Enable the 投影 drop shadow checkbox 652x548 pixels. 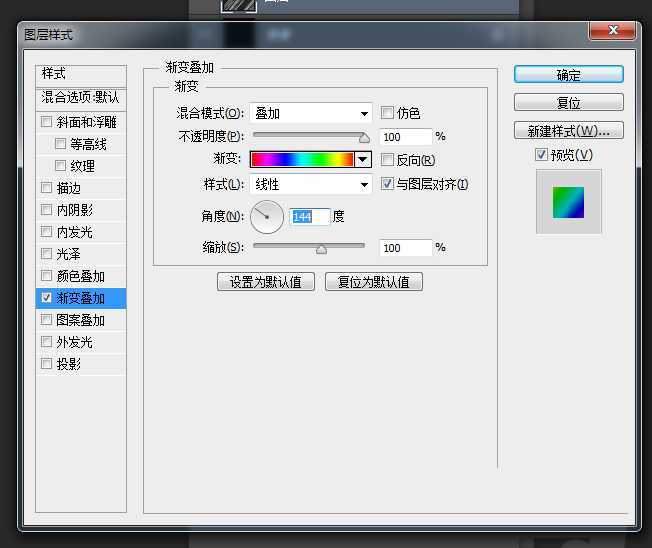46,364
